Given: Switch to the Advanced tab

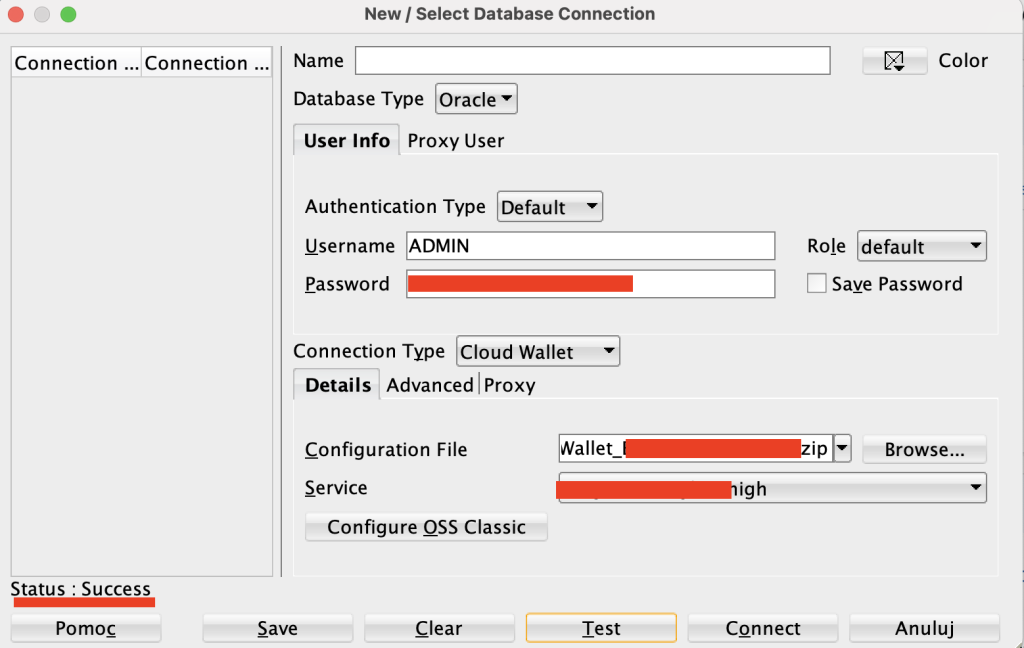Looking at the screenshot, I should tap(430, 385).
